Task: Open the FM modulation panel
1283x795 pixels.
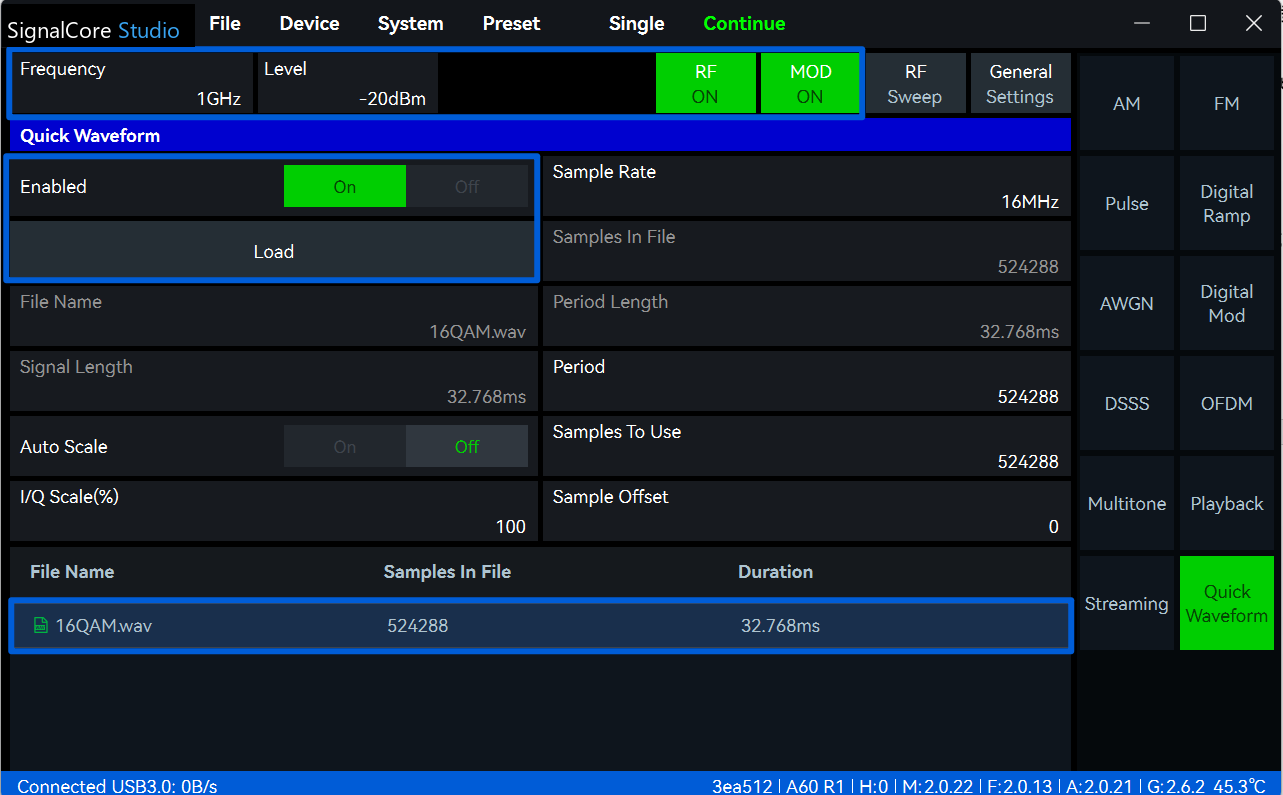Action: 1226,103
